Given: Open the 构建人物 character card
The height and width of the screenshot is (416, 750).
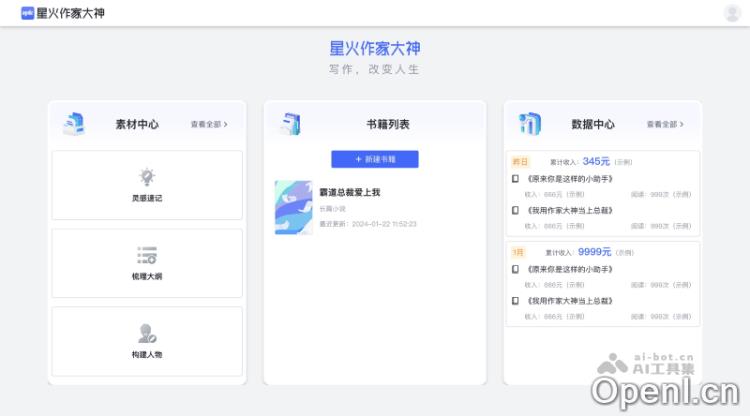Looking at the screenshot, I should [147, 341].
